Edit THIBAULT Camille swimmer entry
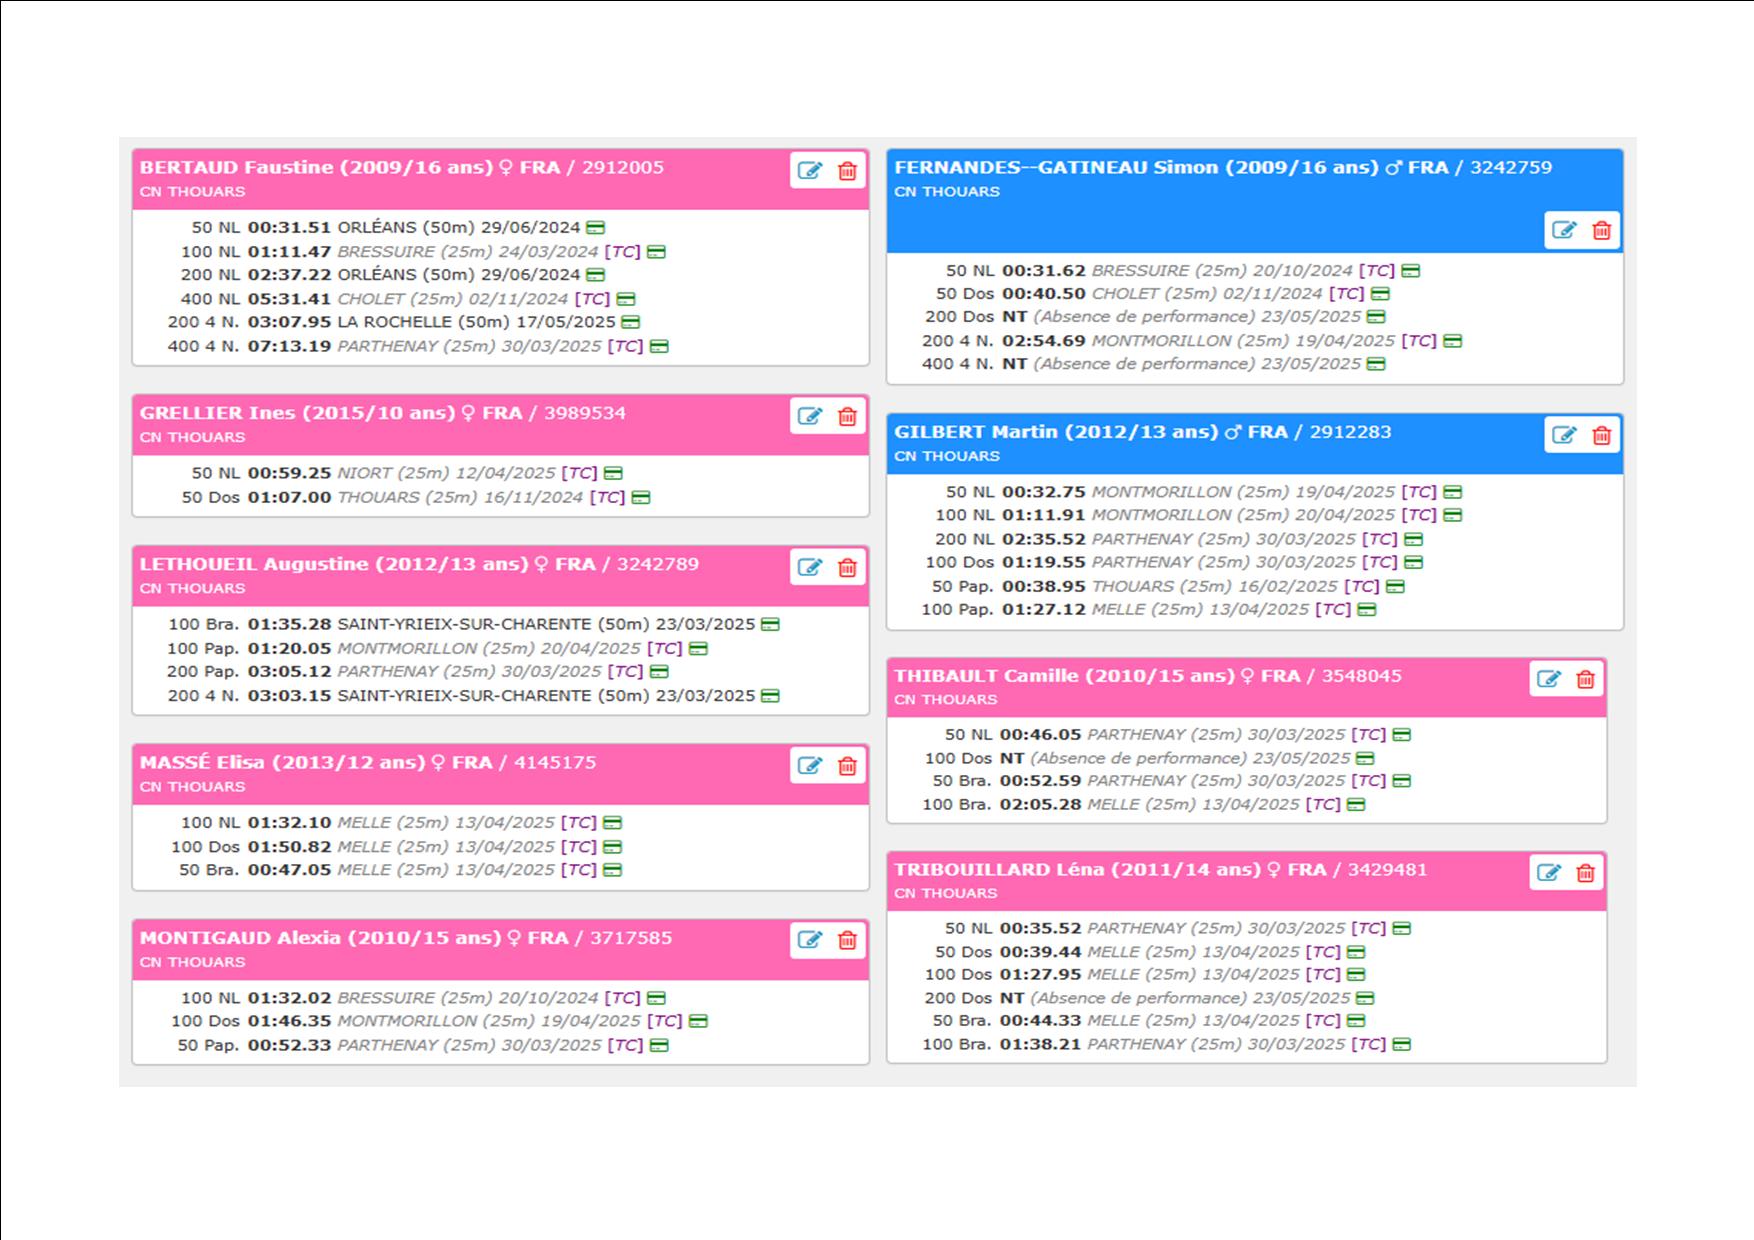This screenshot has width=1754, height=1240. pyautogui.click(x=1548, y=679)
